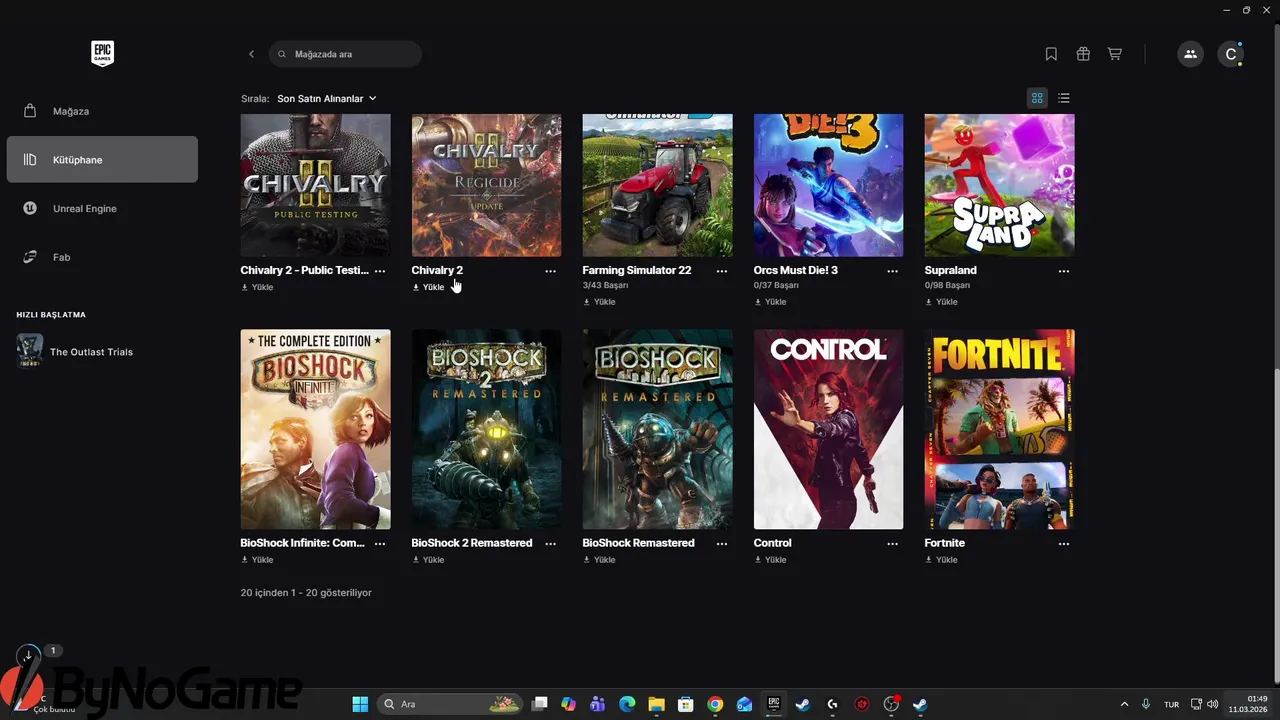Open options menu for BioShock 2 Remastered

click(x=551, y=544)
